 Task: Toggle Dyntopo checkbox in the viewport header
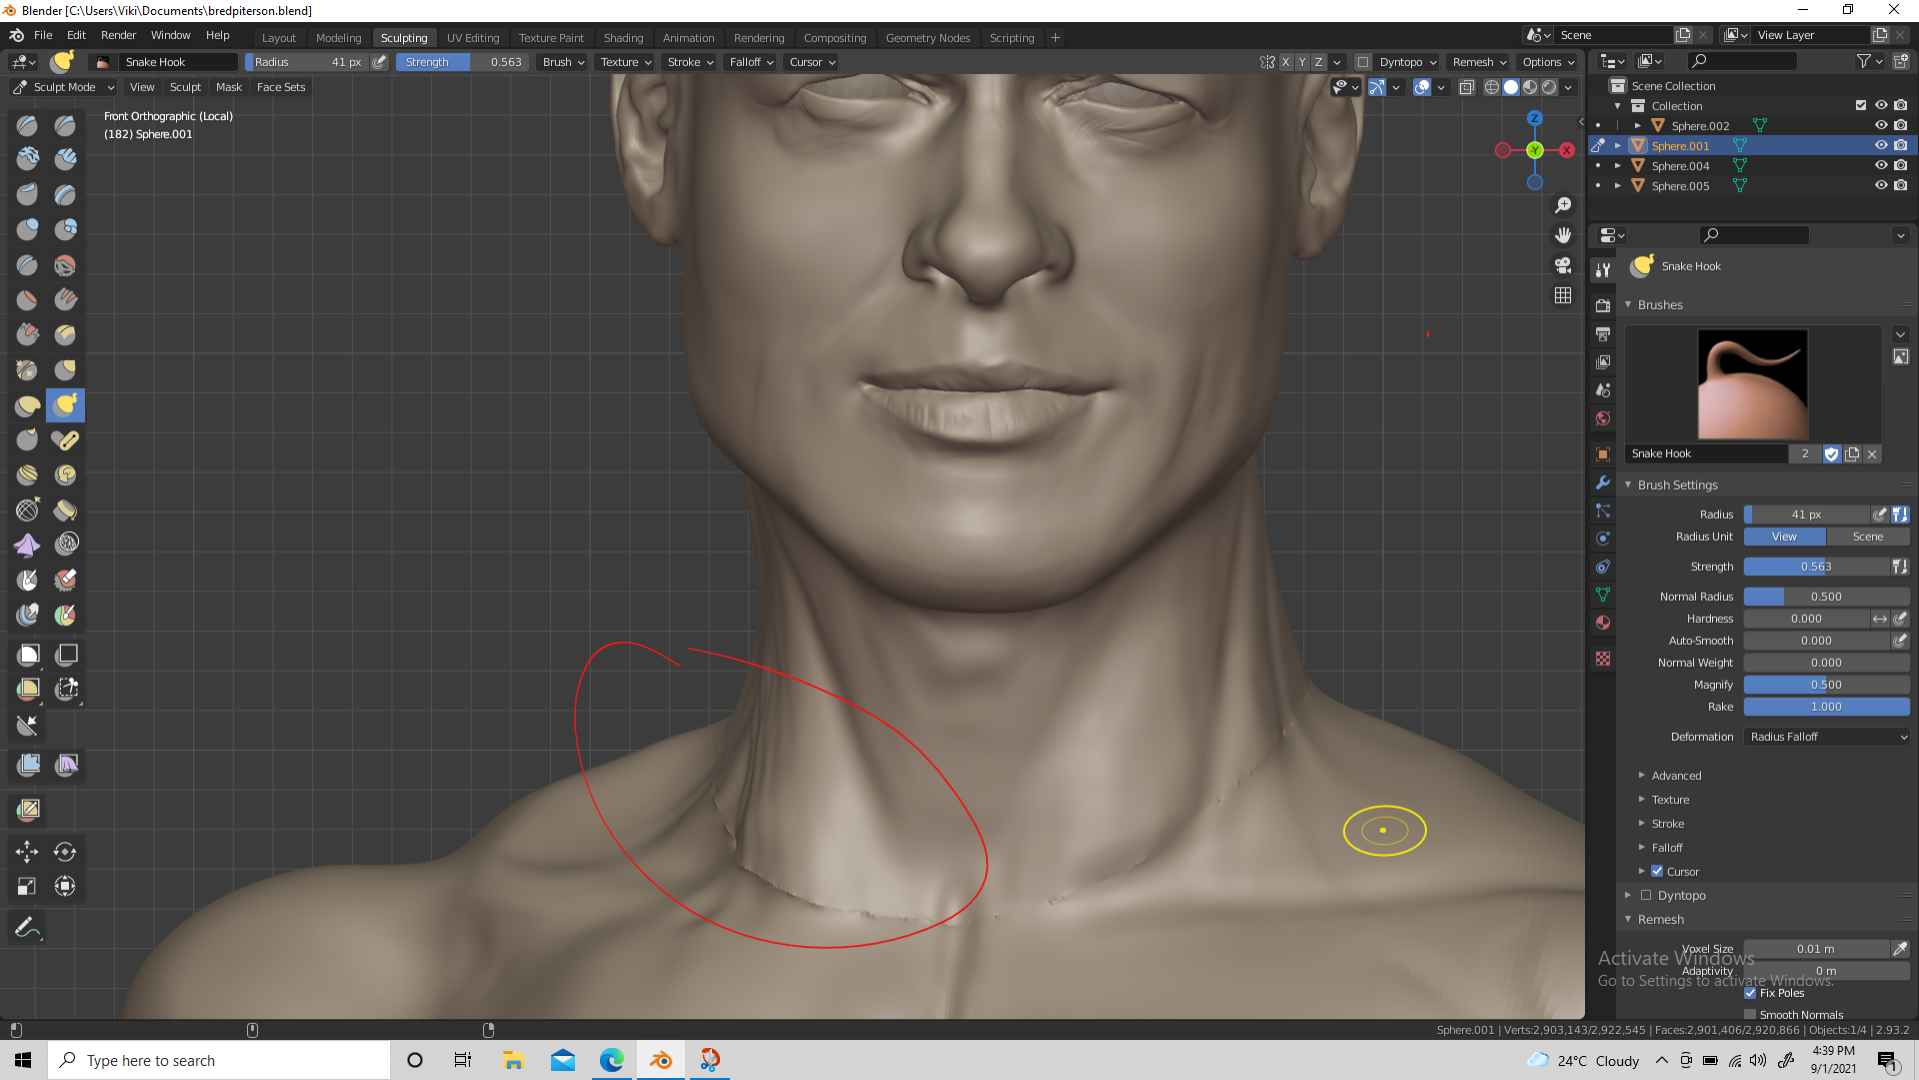point(1362,62)
